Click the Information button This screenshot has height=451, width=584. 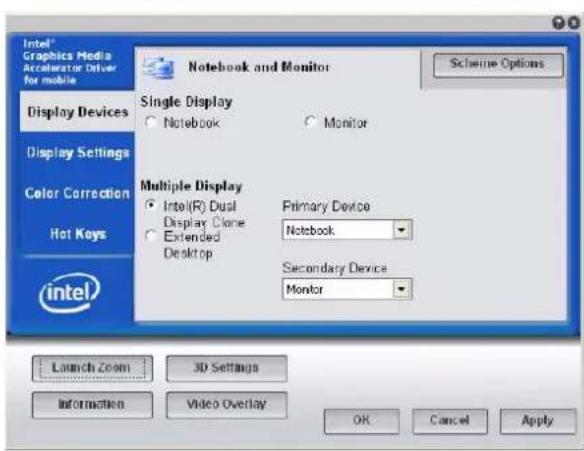(x=92, y=405)
